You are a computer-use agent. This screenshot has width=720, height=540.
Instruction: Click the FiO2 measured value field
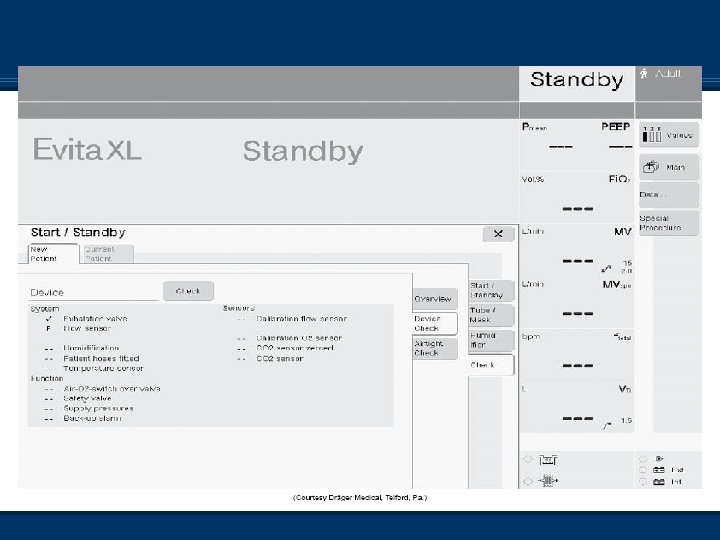pyautogui.click(x=578, y=209)
